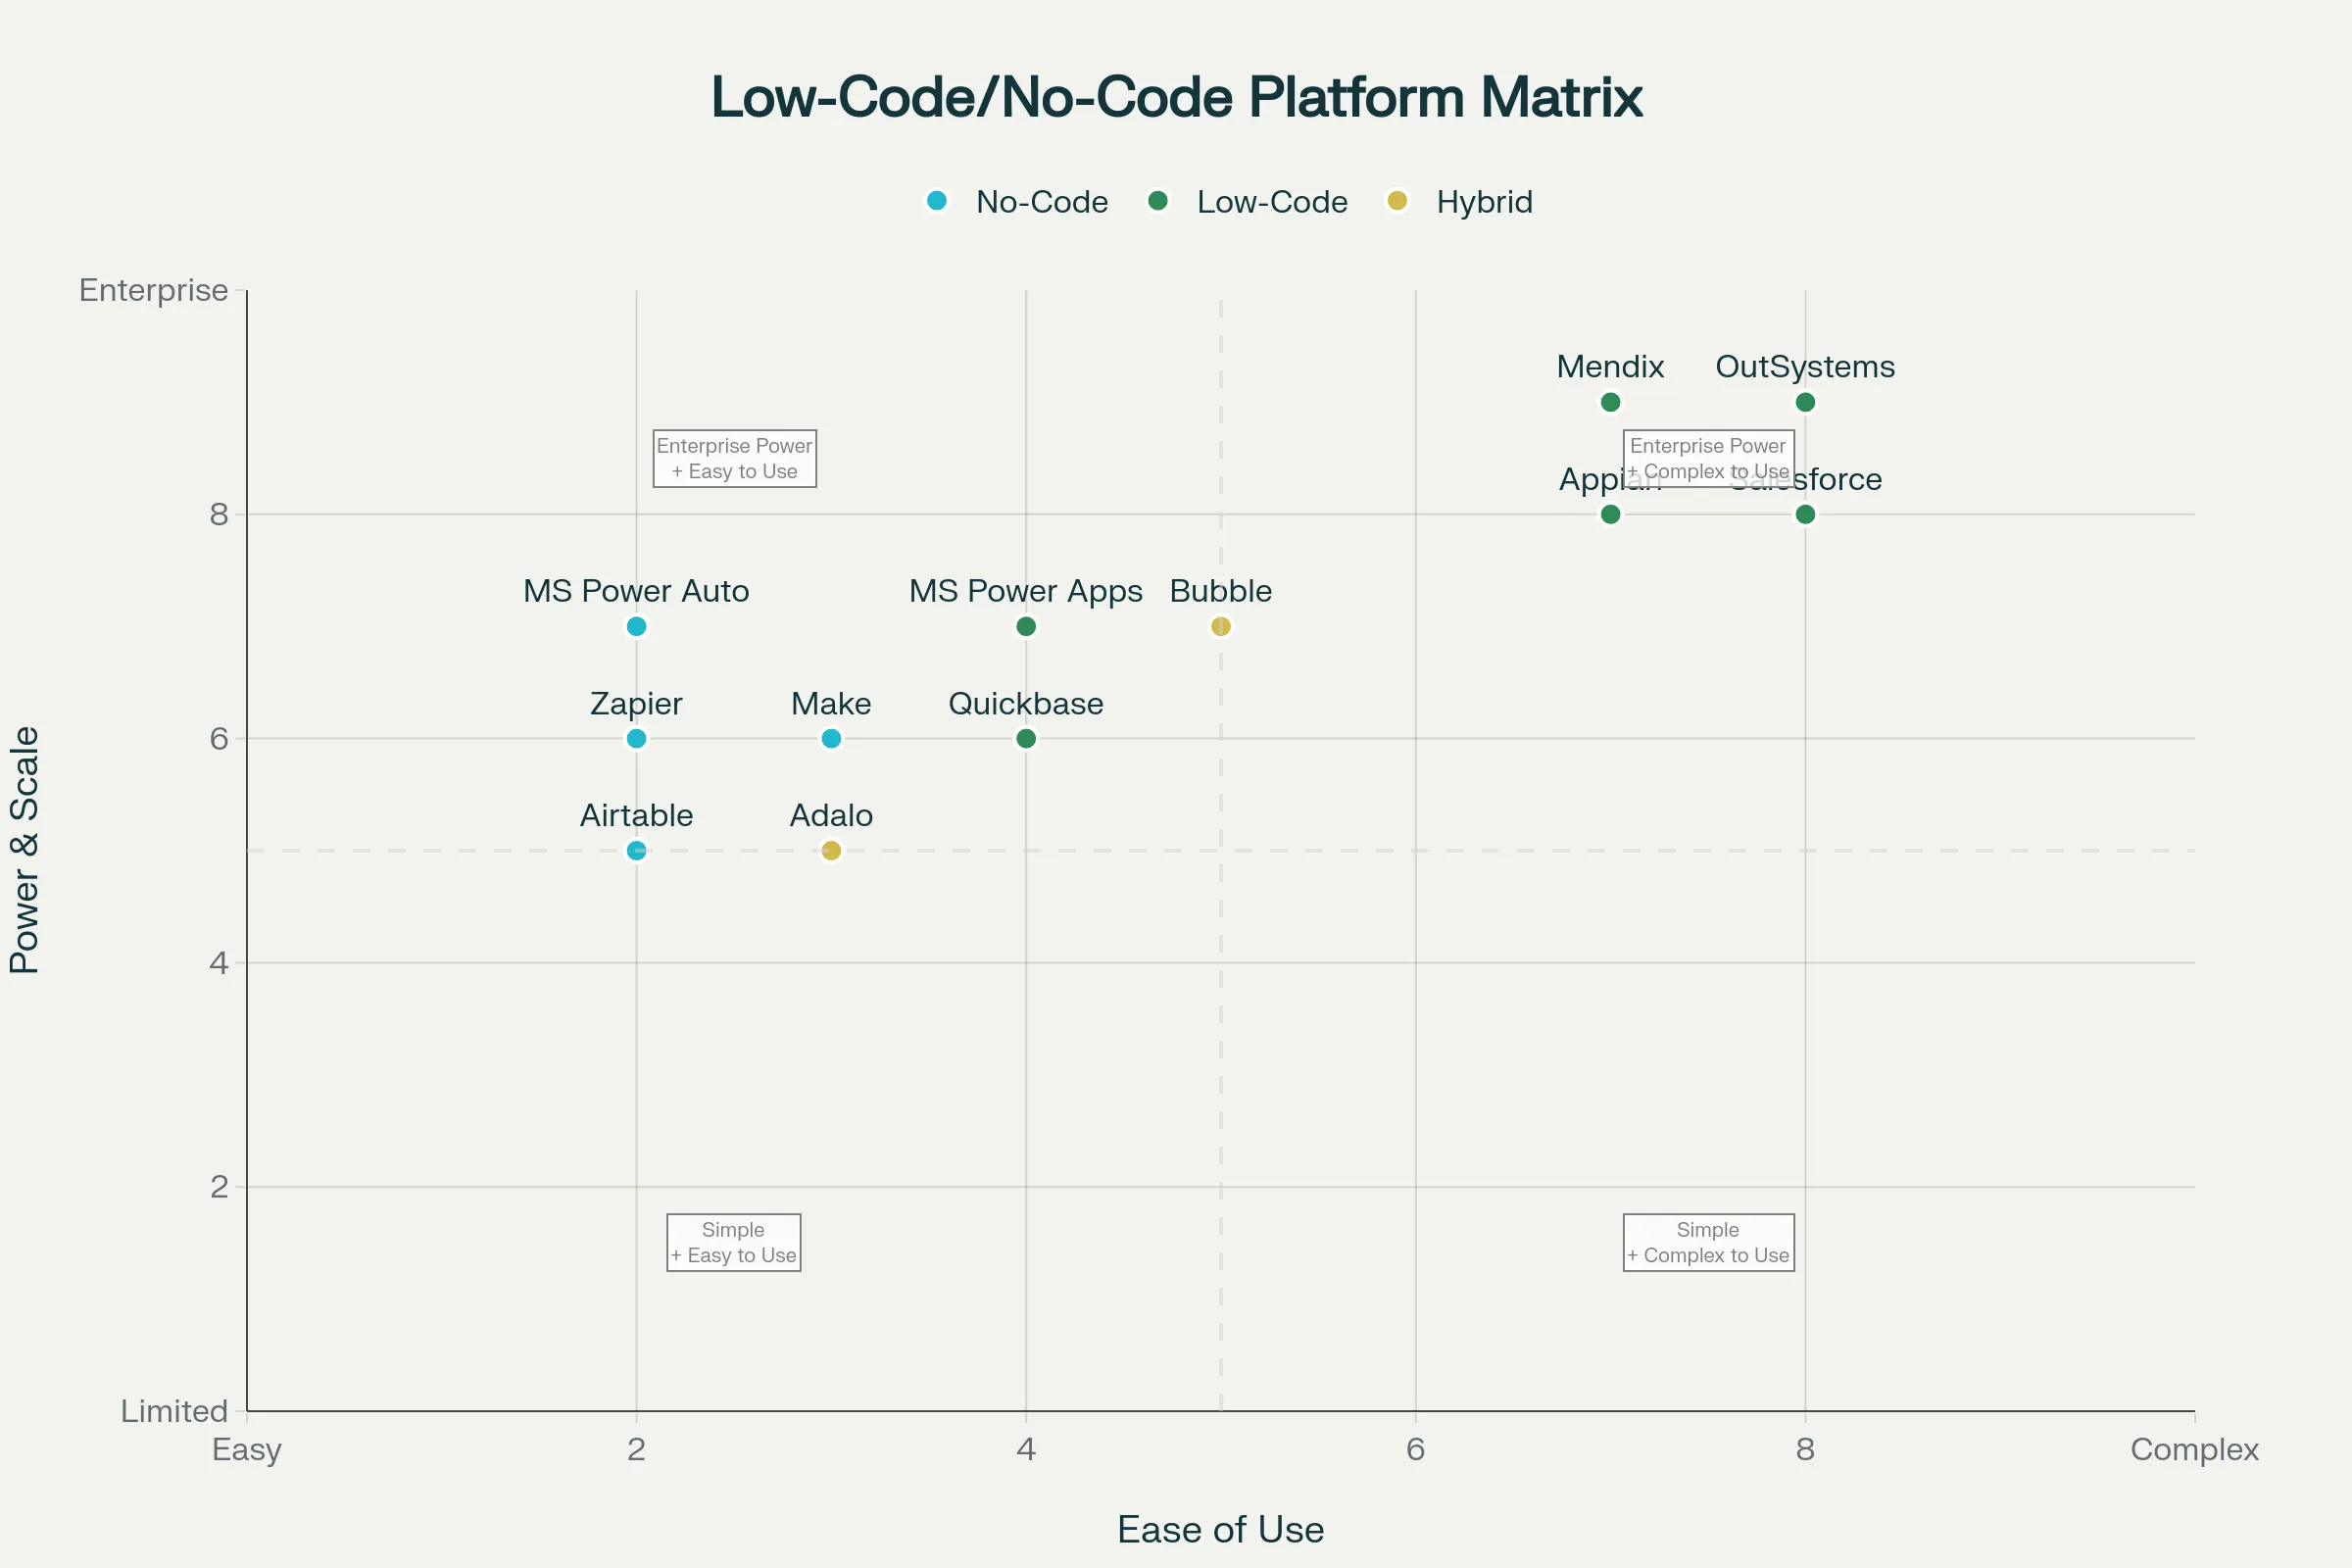Image resolution: width=2352 pixels, height=1568 pixels.
Task: Select the Mendix data point
Action: (x=1608, y=403)
